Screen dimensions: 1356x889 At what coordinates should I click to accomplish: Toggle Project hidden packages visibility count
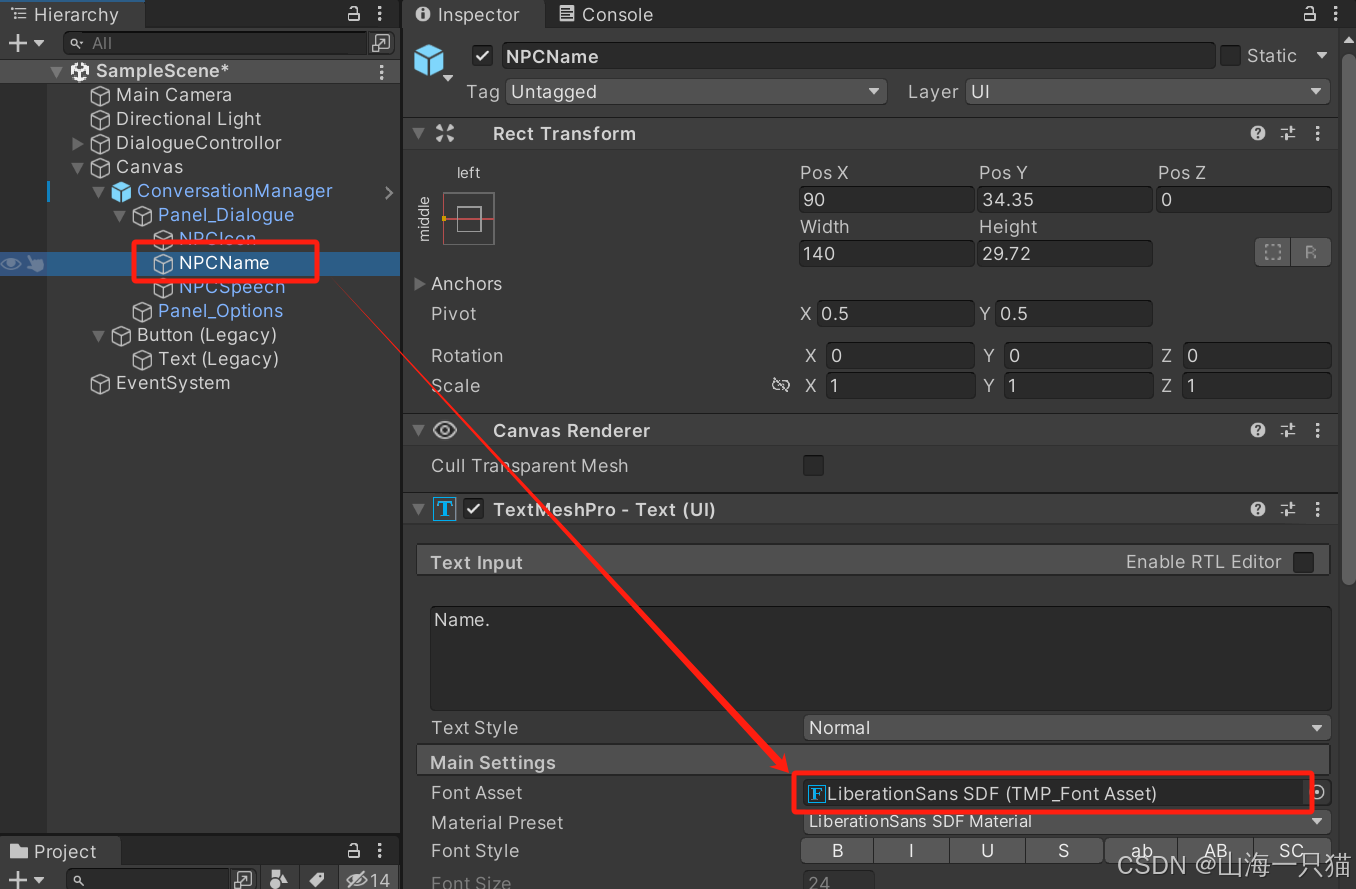click(367, 880)
